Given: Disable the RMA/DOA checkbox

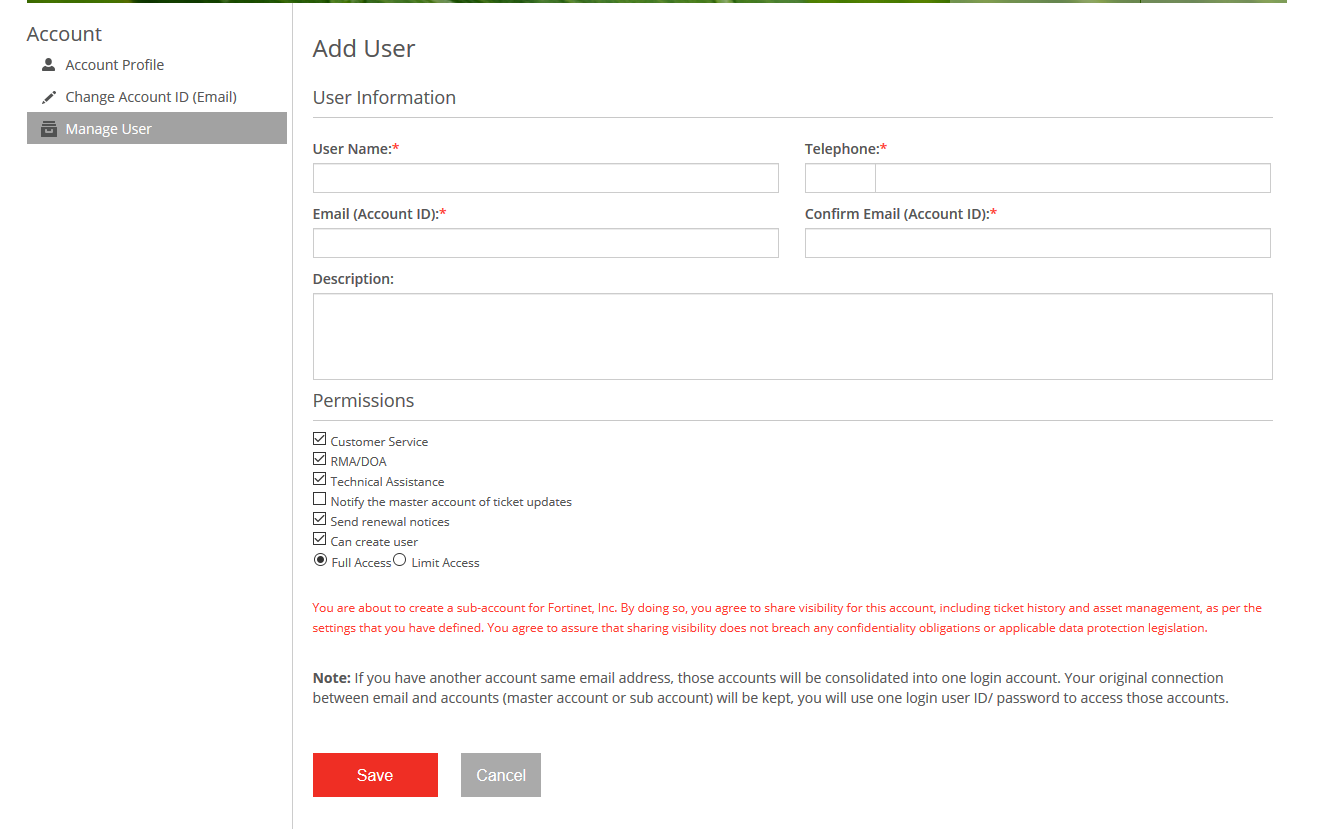Looking at the screenshot, I should coord(320,458).
